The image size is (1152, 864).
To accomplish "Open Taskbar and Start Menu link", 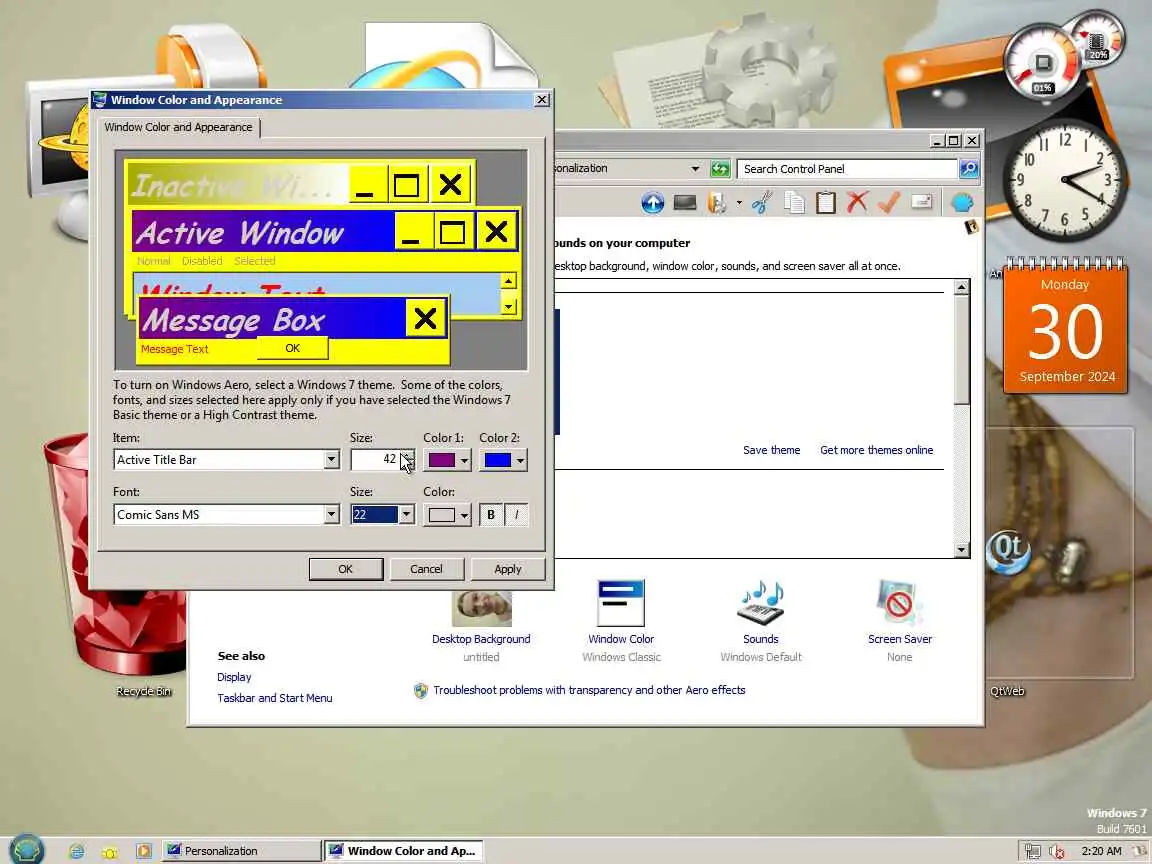I will pos(275,698).
